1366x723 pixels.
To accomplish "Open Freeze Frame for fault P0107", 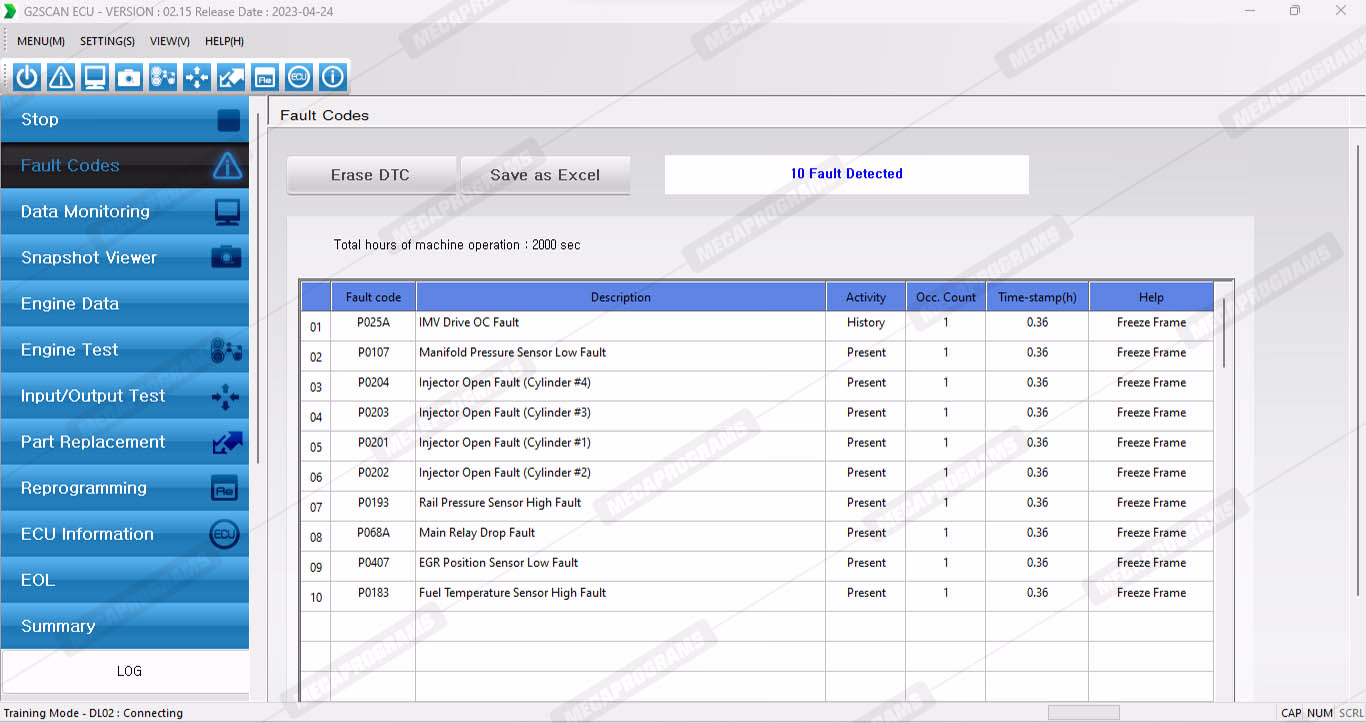I will tap(1151, 352).
